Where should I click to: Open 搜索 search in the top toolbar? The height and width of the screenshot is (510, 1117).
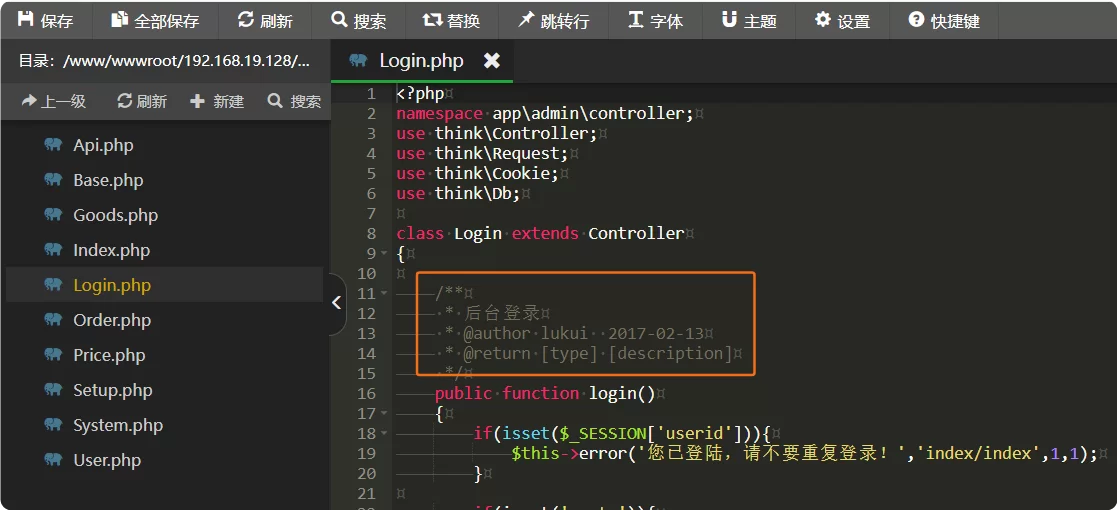(x=359, y=21)
